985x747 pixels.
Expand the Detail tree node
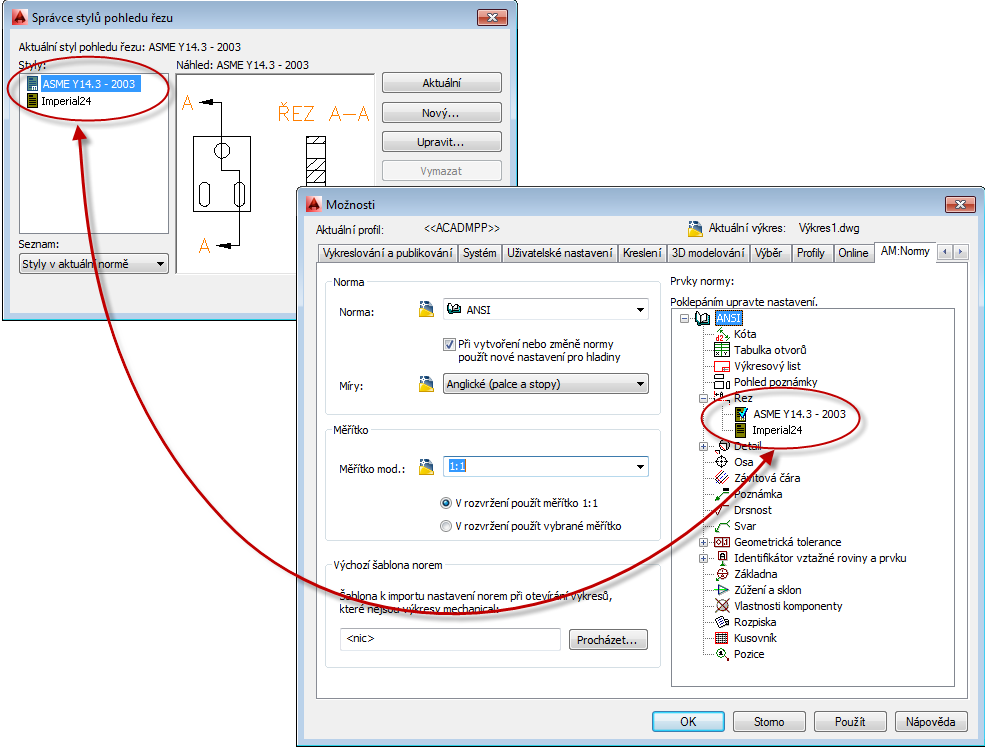pos(704,447)
